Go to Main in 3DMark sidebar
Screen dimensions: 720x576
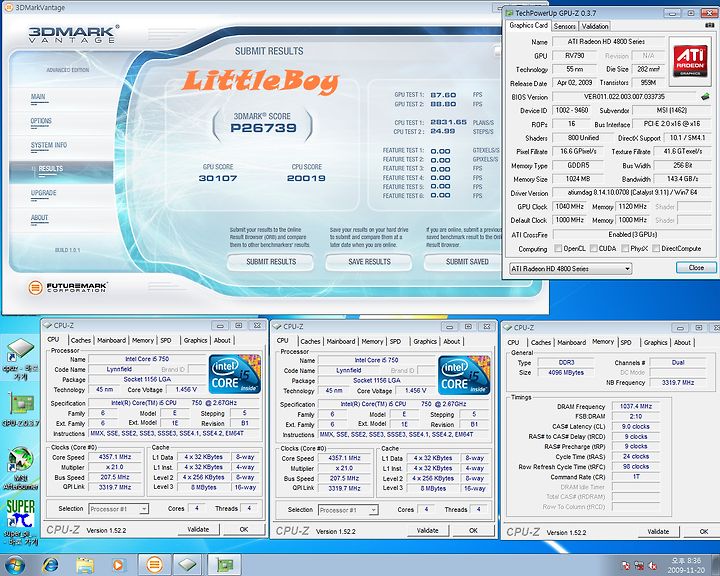pos(38,96)
